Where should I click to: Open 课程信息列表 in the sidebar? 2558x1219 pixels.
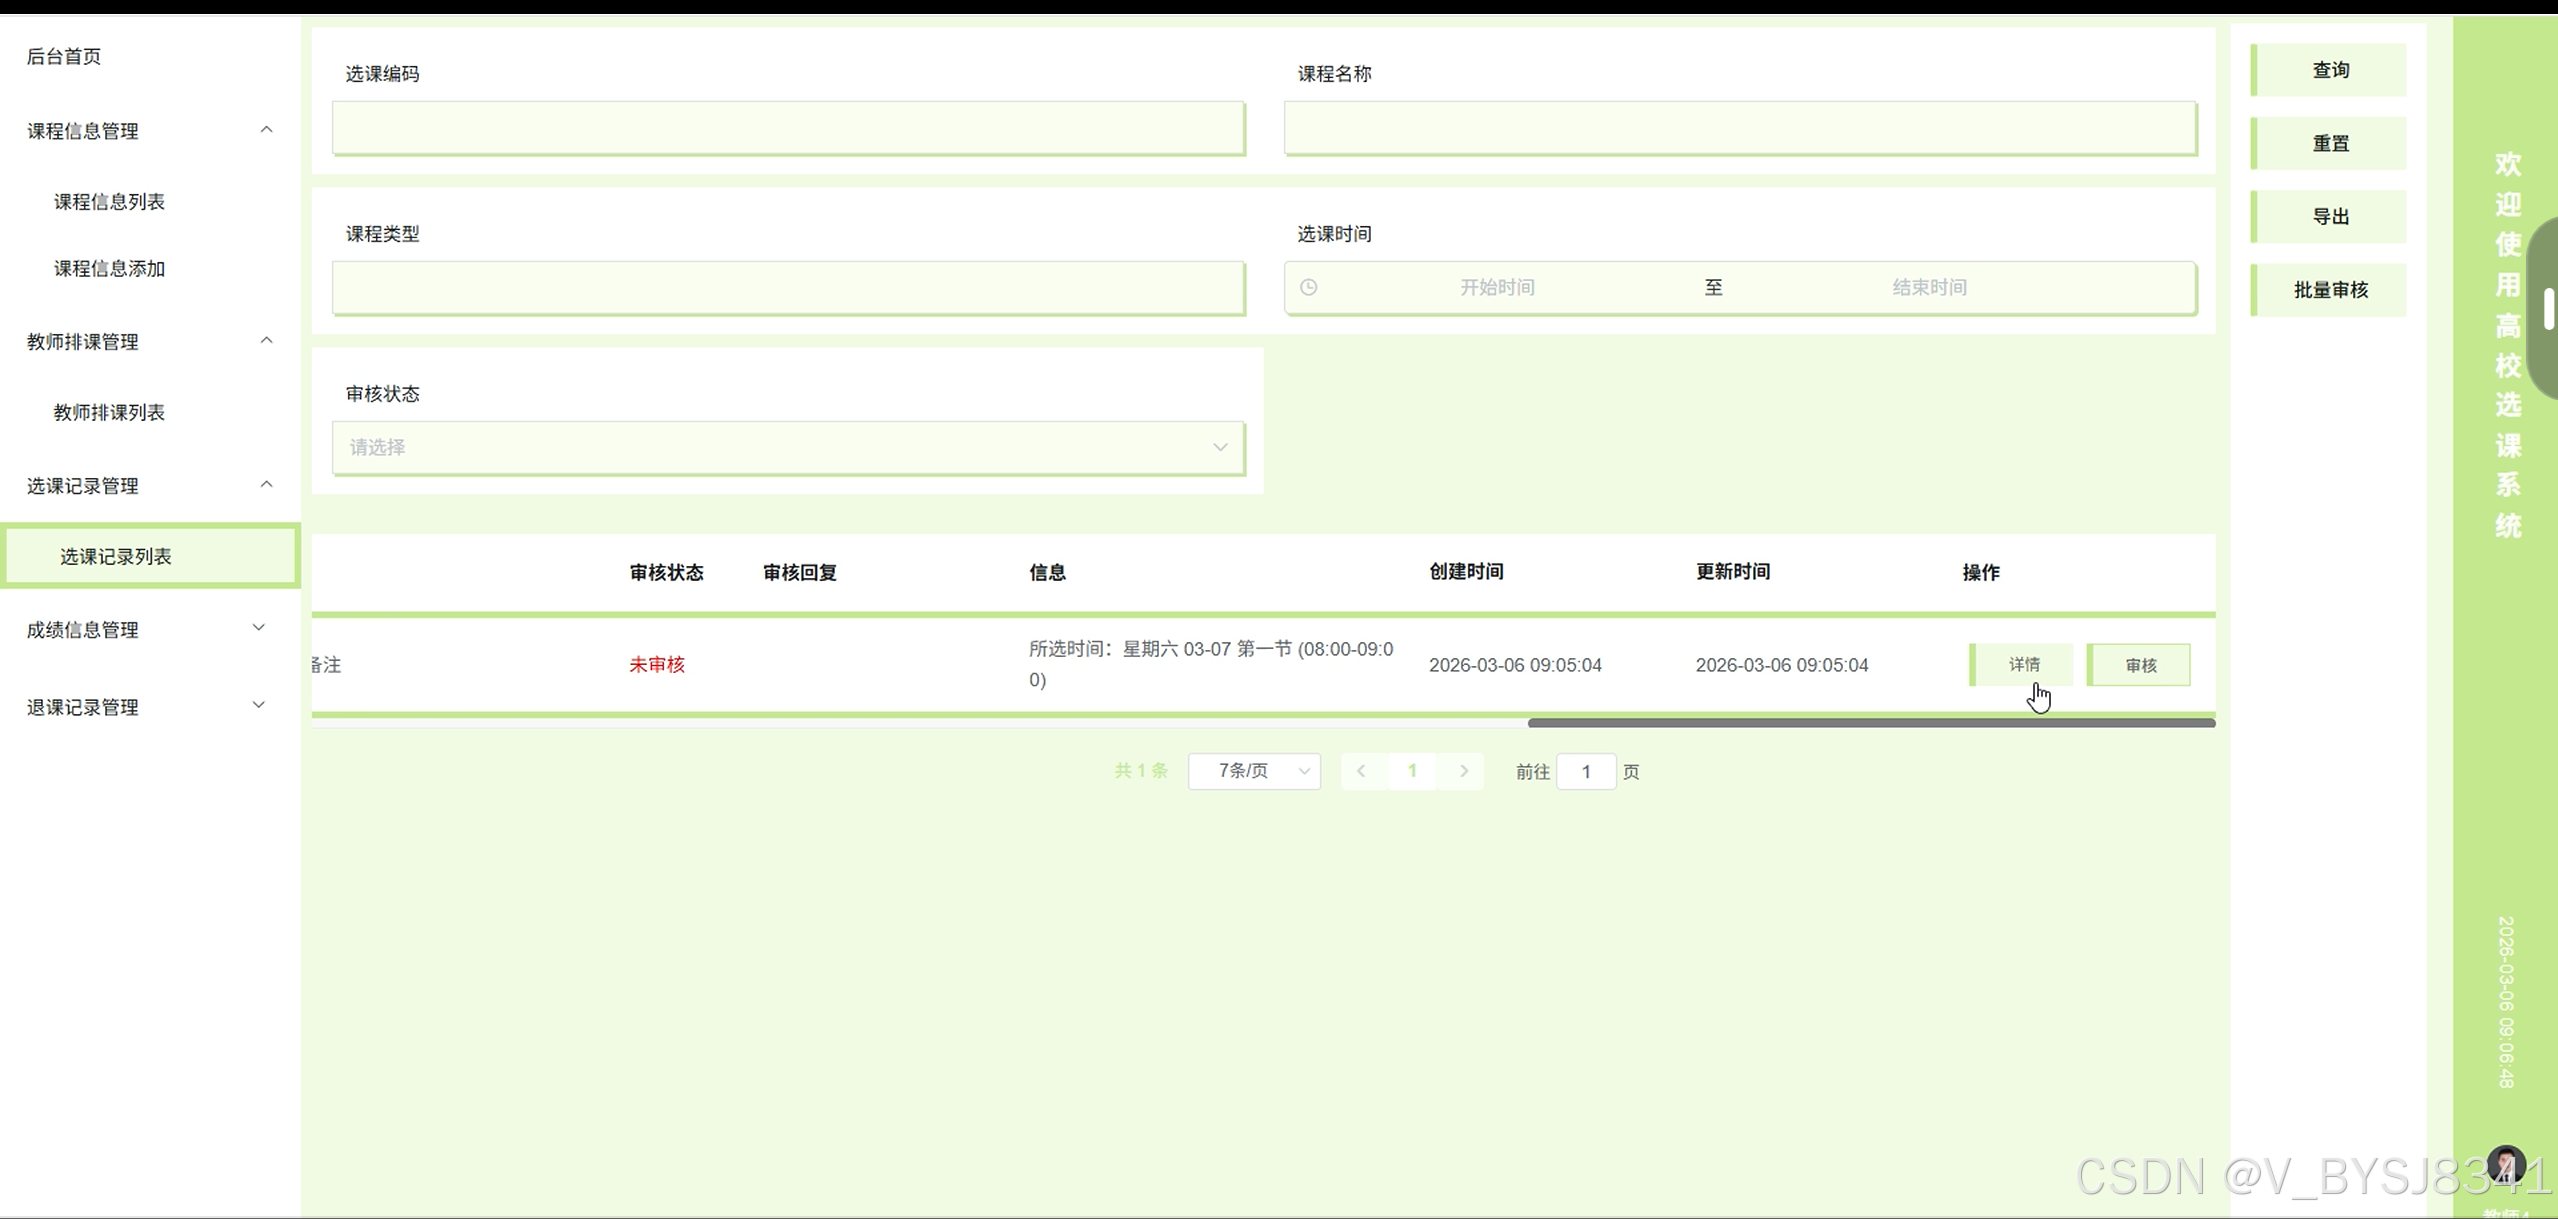coord(109,202)
